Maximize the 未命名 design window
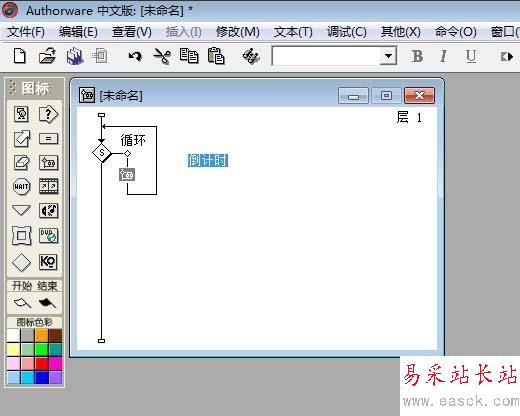 point(386,96)
